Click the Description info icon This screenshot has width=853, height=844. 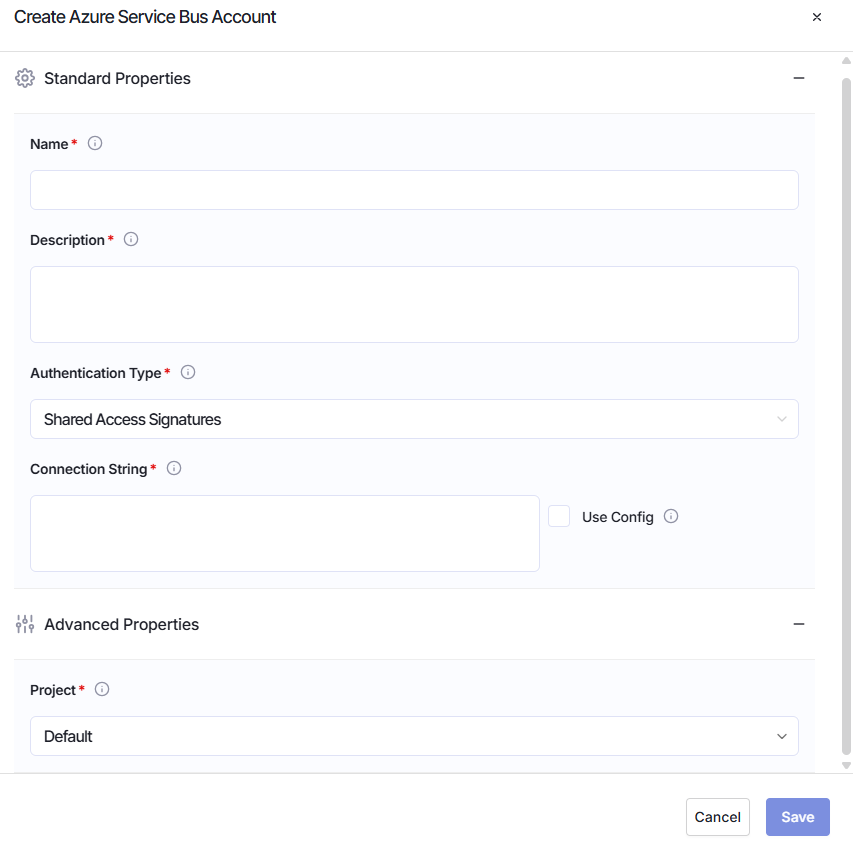(131, 239)
